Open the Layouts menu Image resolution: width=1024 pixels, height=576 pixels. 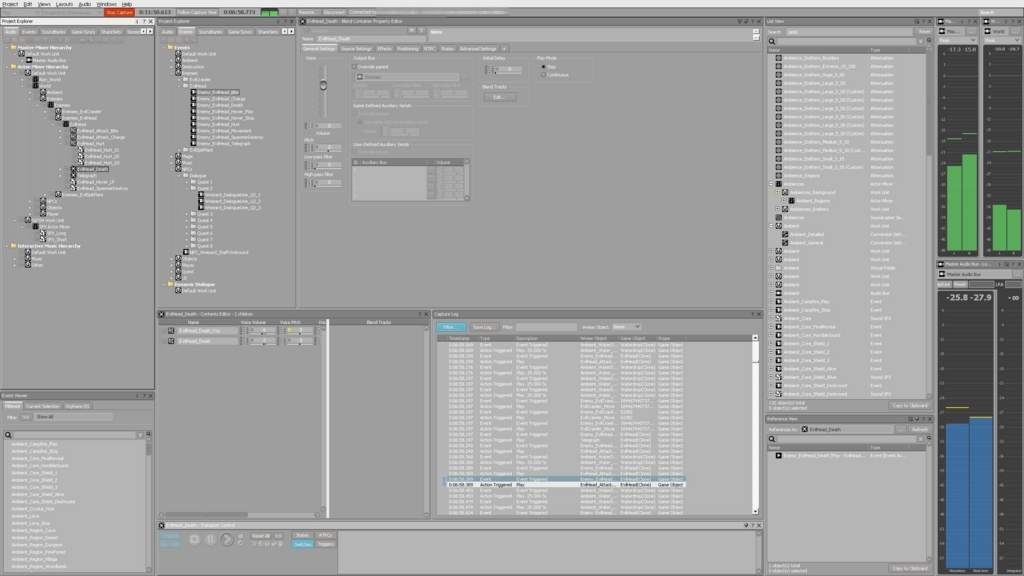(x=64, y=4)
